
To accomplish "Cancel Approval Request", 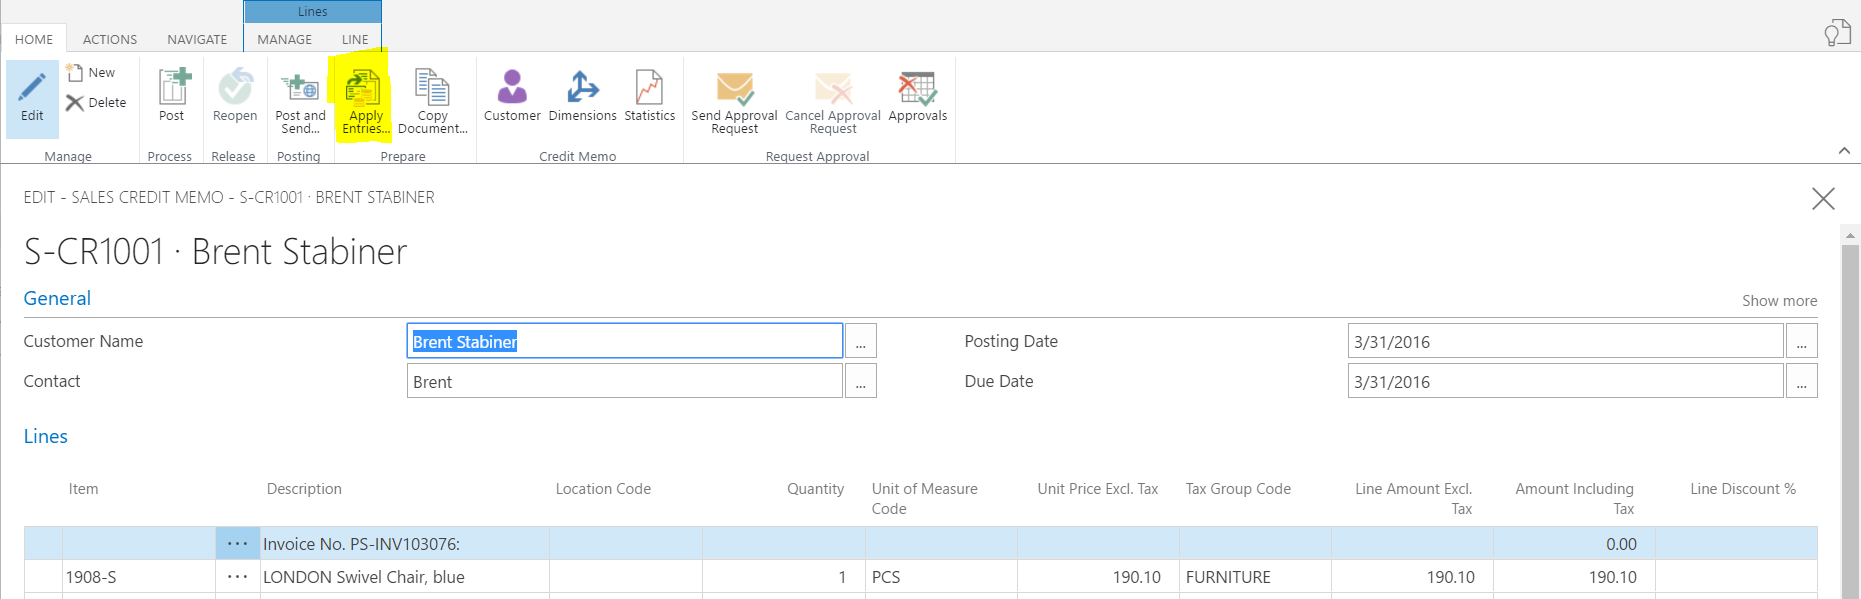I will point(833,102).
